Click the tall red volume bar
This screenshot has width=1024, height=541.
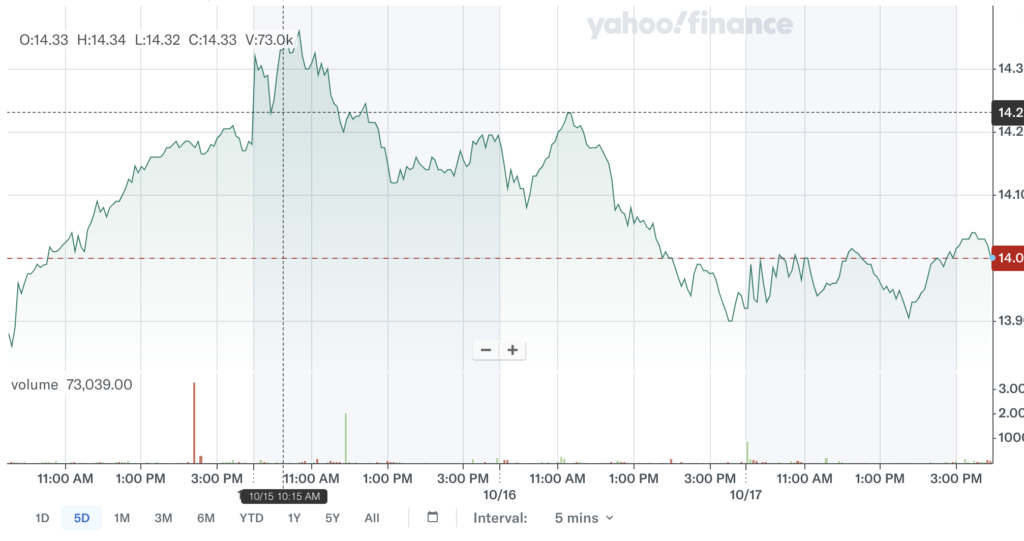tap(194, 422)
